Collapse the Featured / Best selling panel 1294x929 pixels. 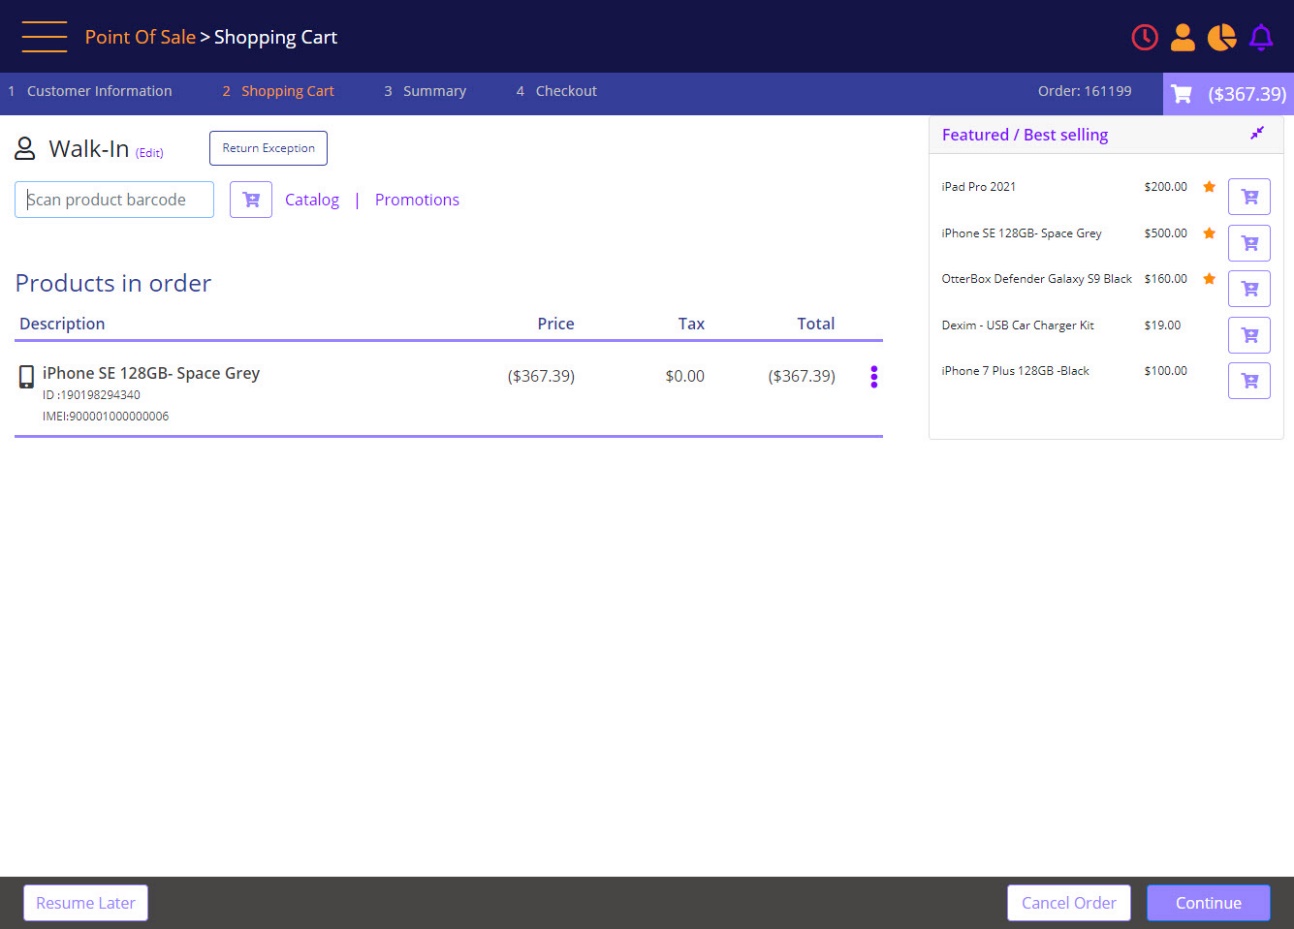[x=1257, y=133]
